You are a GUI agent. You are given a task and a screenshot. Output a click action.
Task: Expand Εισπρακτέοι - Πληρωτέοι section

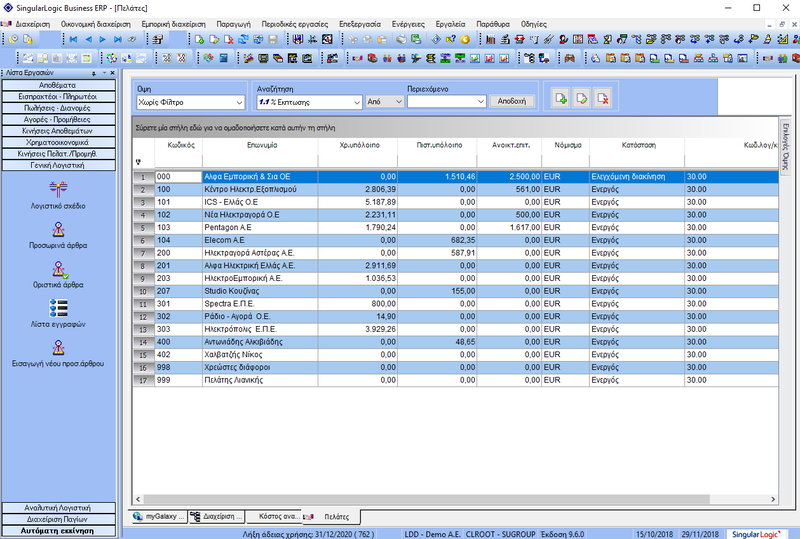tap(59, 96)
